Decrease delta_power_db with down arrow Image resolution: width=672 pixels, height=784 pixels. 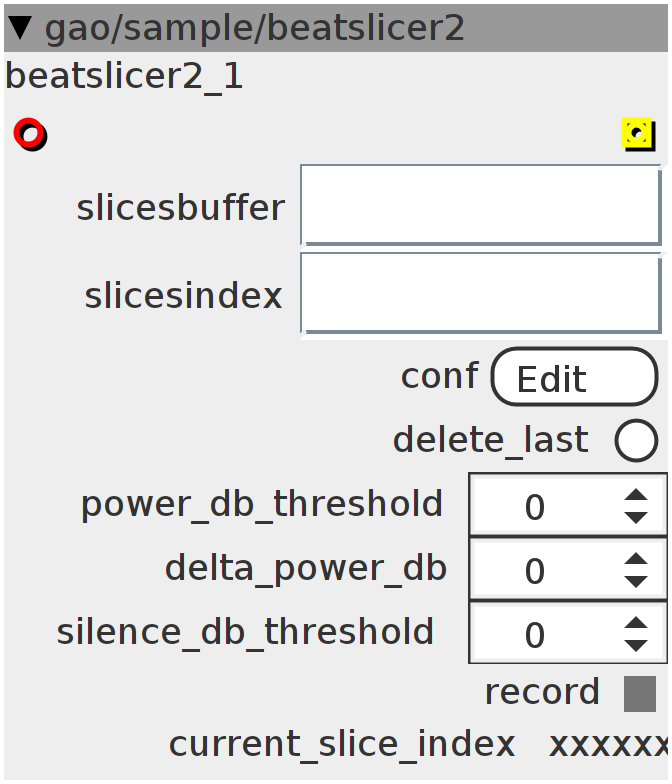(636, 582)
